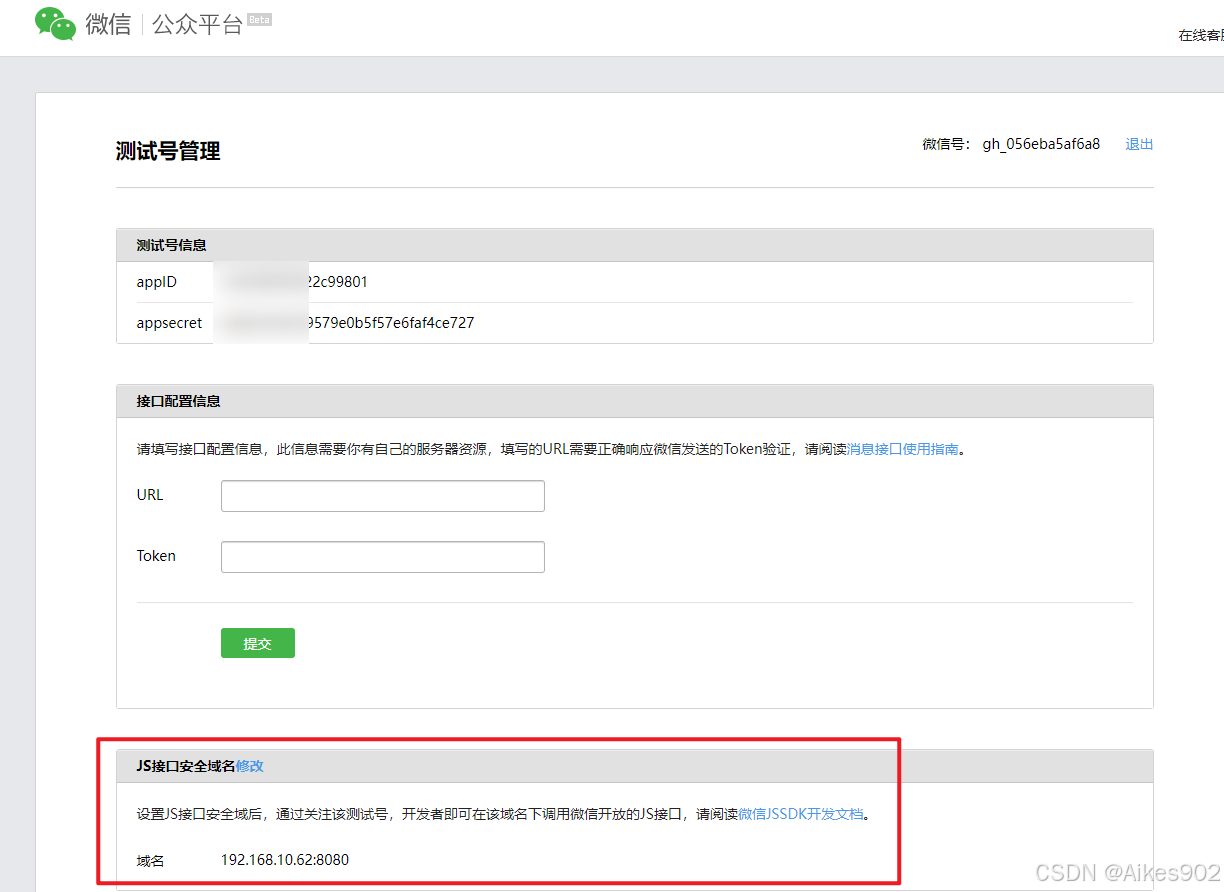The image size is (1224, 892).
Task: Click the 在线客服 link at top right
Action: pyautogui.click(x=1201, y=36)
